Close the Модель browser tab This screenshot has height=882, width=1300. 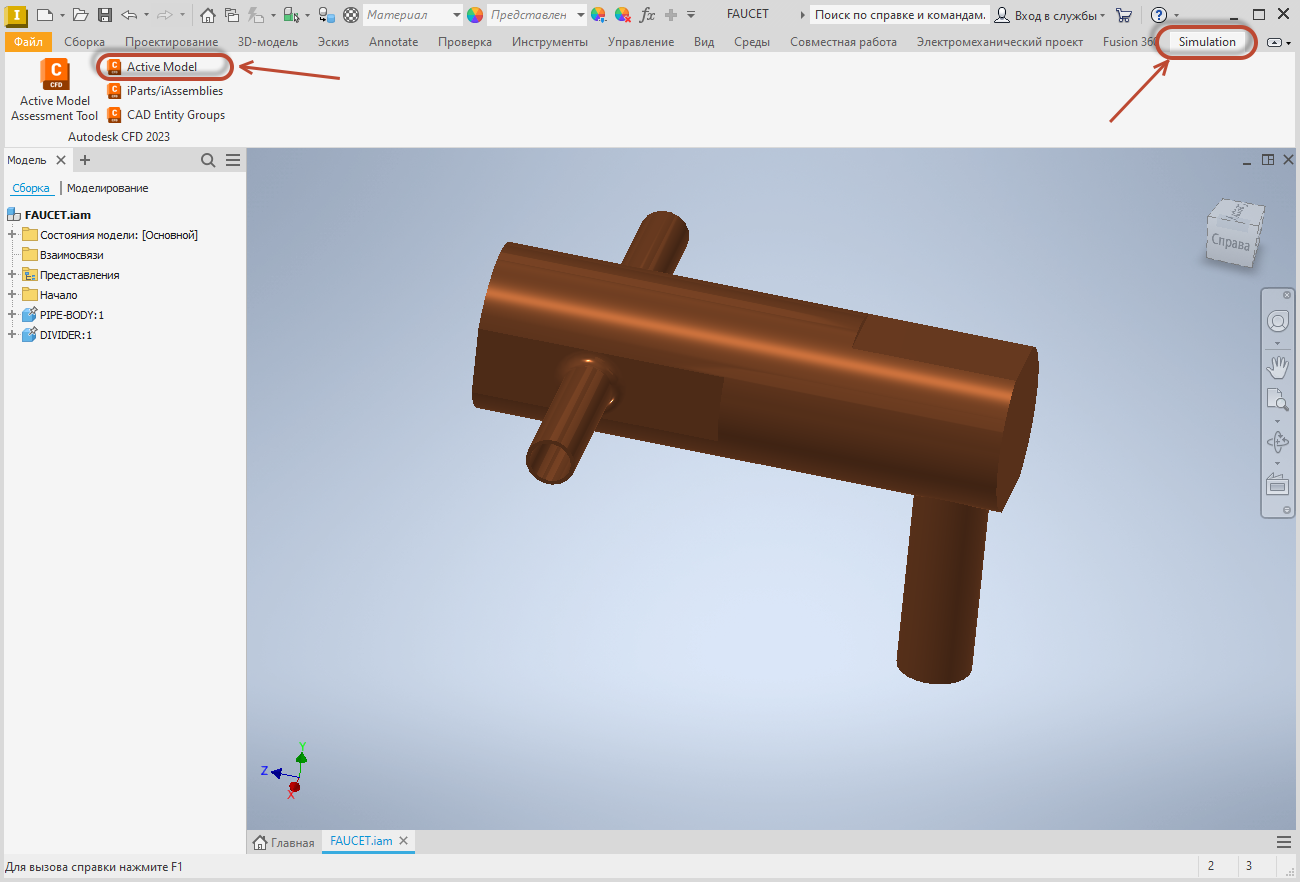coord(61,160)
